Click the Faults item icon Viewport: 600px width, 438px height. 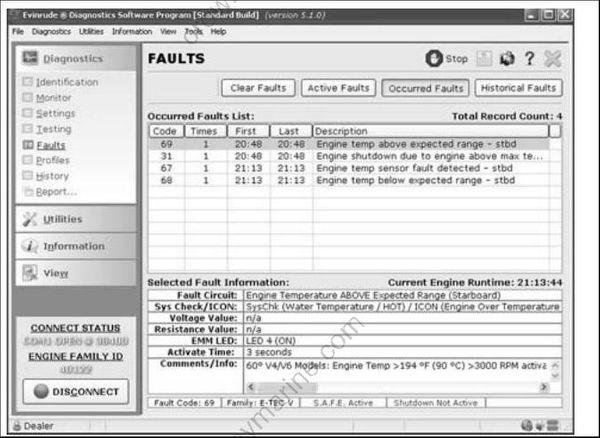[28, 145]
